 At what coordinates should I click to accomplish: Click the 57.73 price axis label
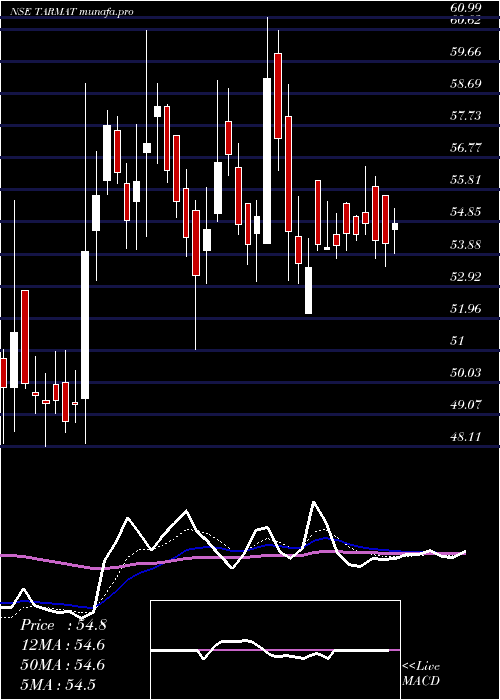pyautogui.click(x=466, y=116)
